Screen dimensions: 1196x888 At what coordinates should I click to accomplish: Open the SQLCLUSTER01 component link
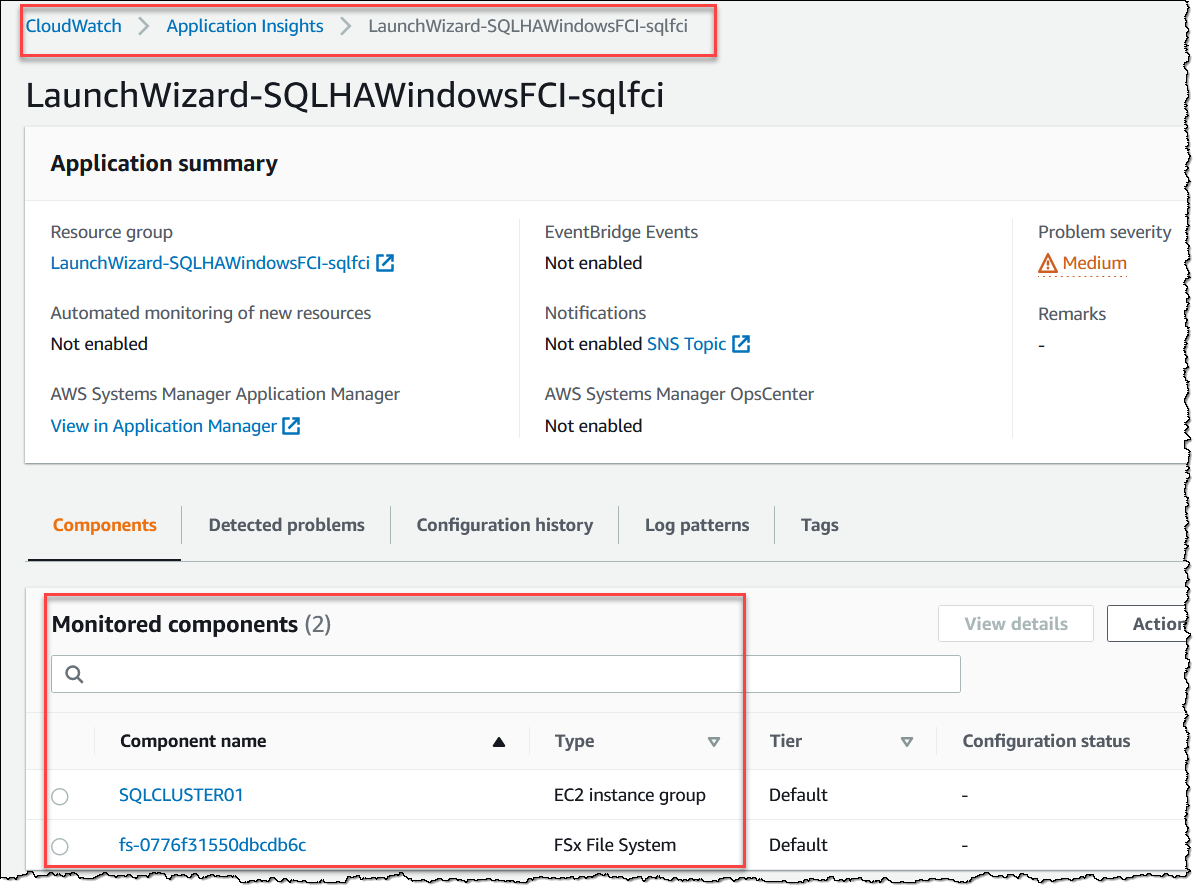(x=181, y=794)
